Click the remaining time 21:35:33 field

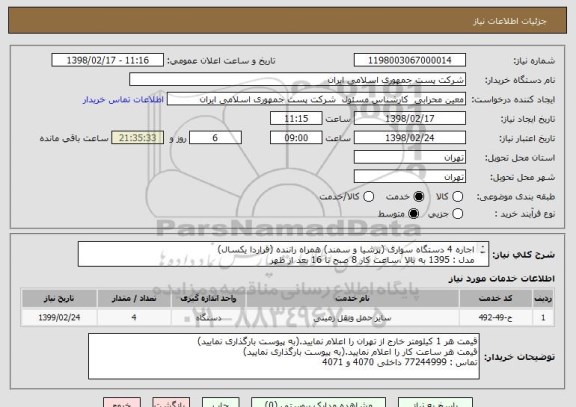coord(138,138)
